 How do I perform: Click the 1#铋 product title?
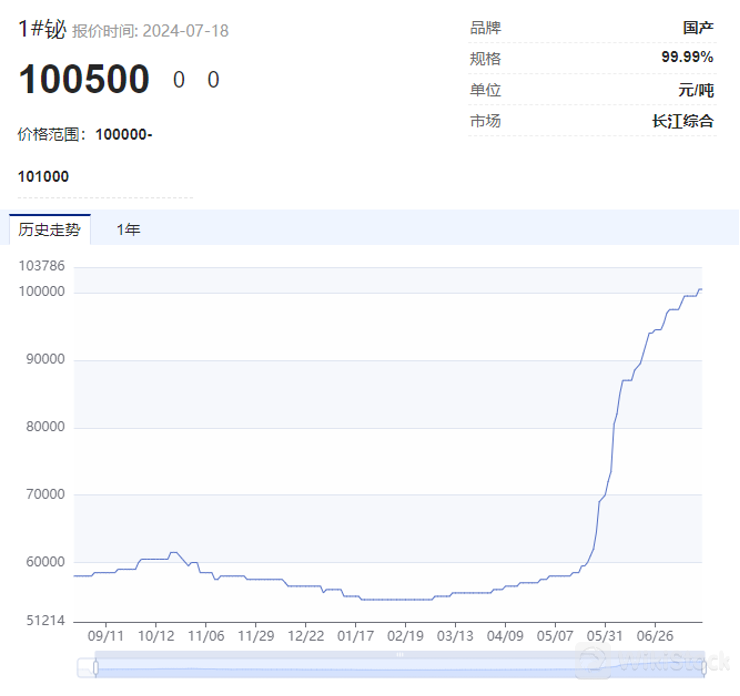click(x=42, y=30)
